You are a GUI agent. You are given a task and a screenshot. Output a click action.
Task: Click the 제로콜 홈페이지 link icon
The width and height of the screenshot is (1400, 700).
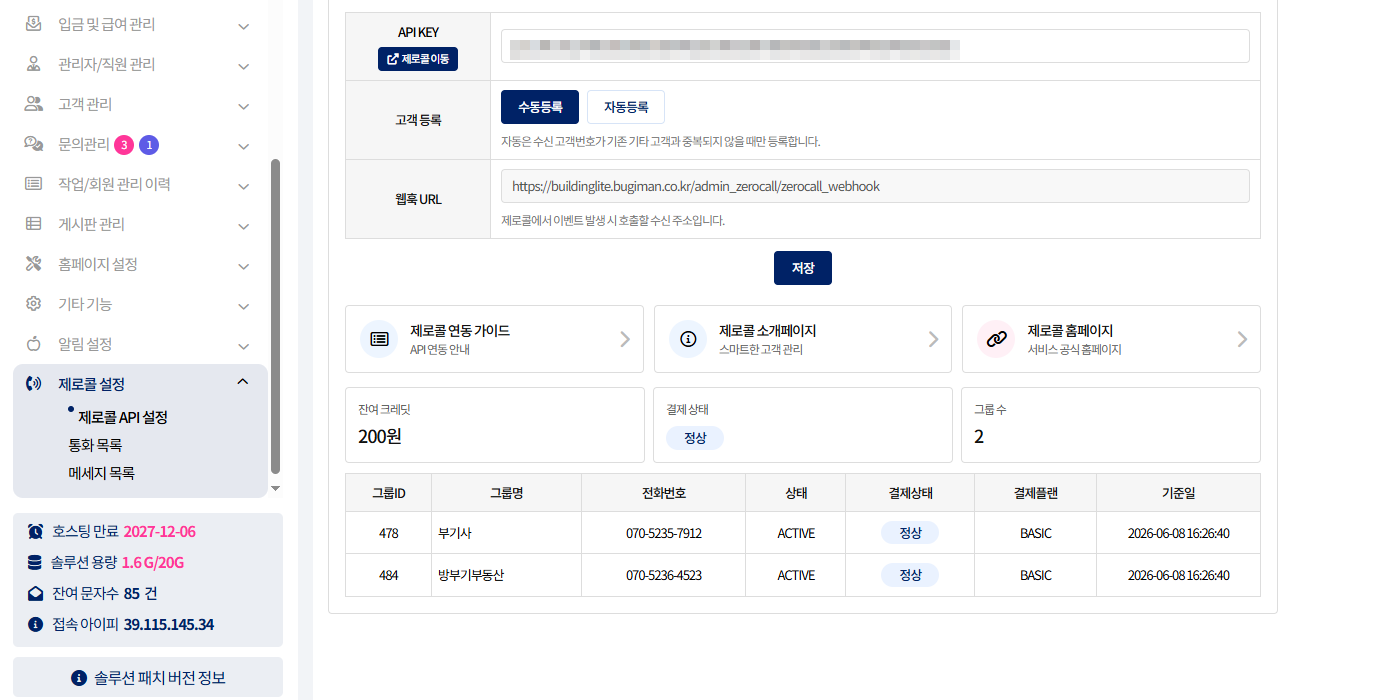995,339
